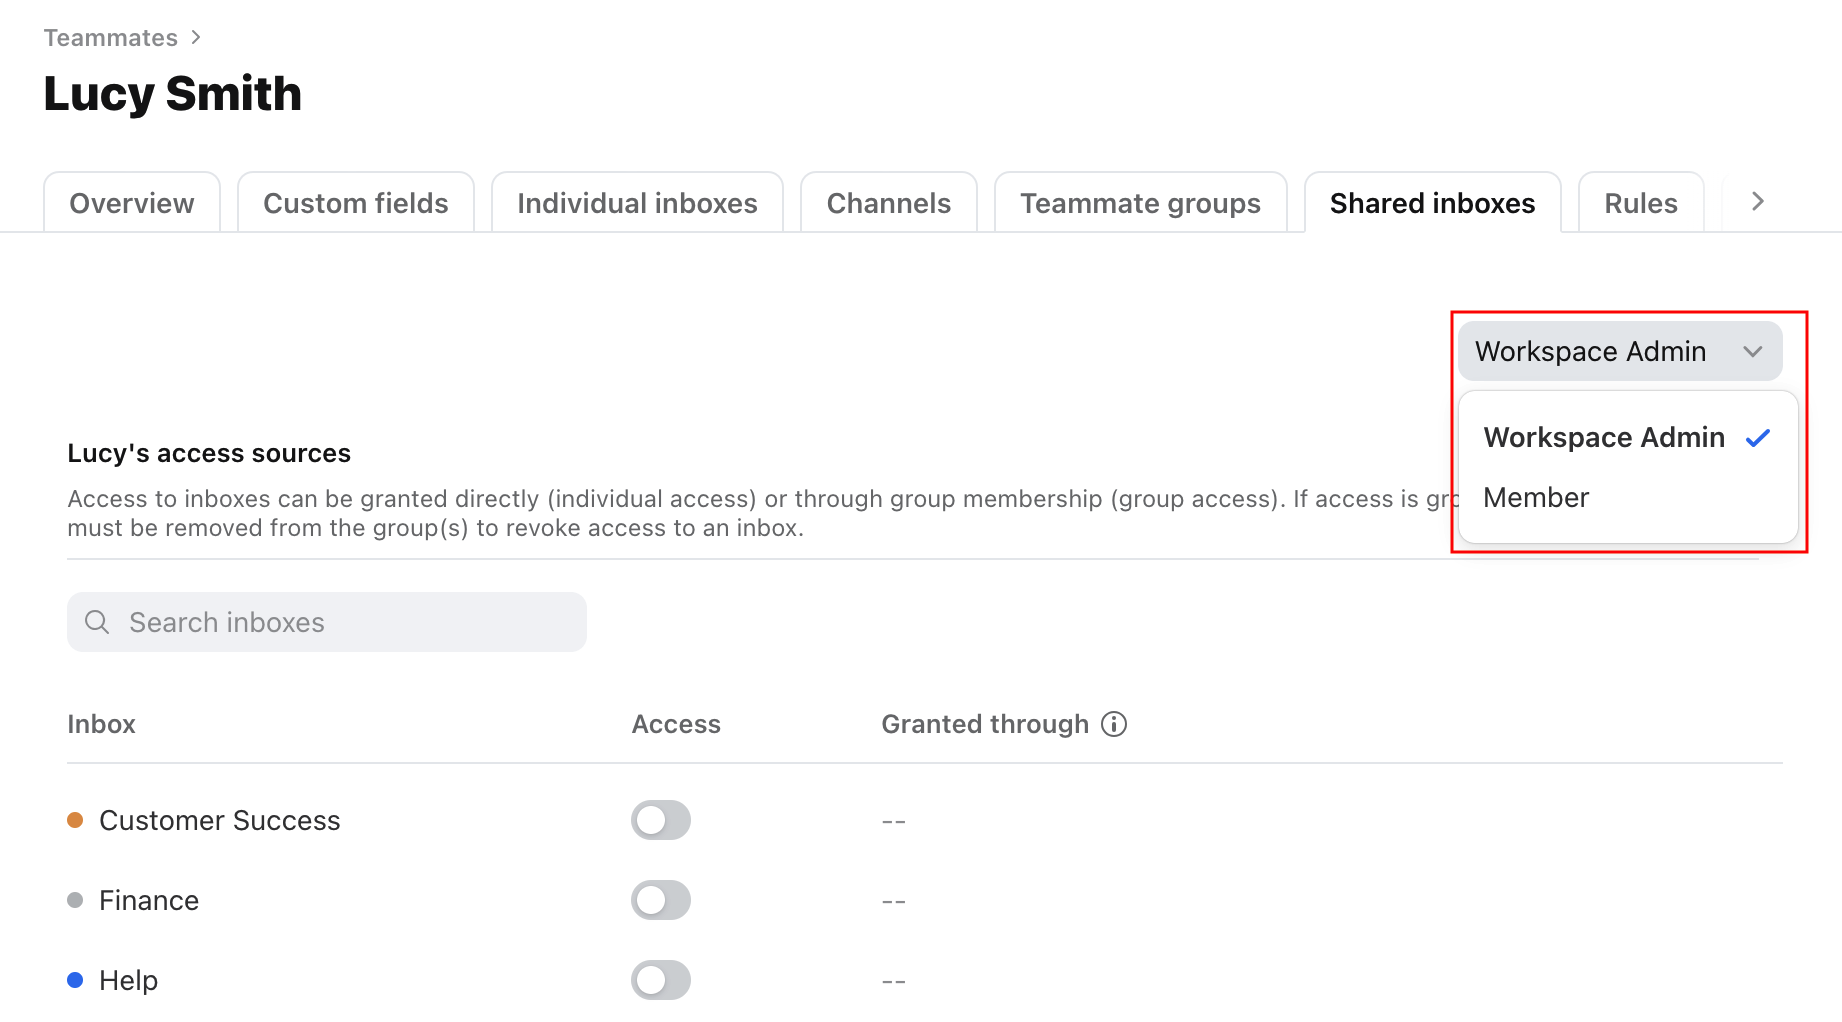
Task: Switch to the Rules tab
Action: 1640,203
